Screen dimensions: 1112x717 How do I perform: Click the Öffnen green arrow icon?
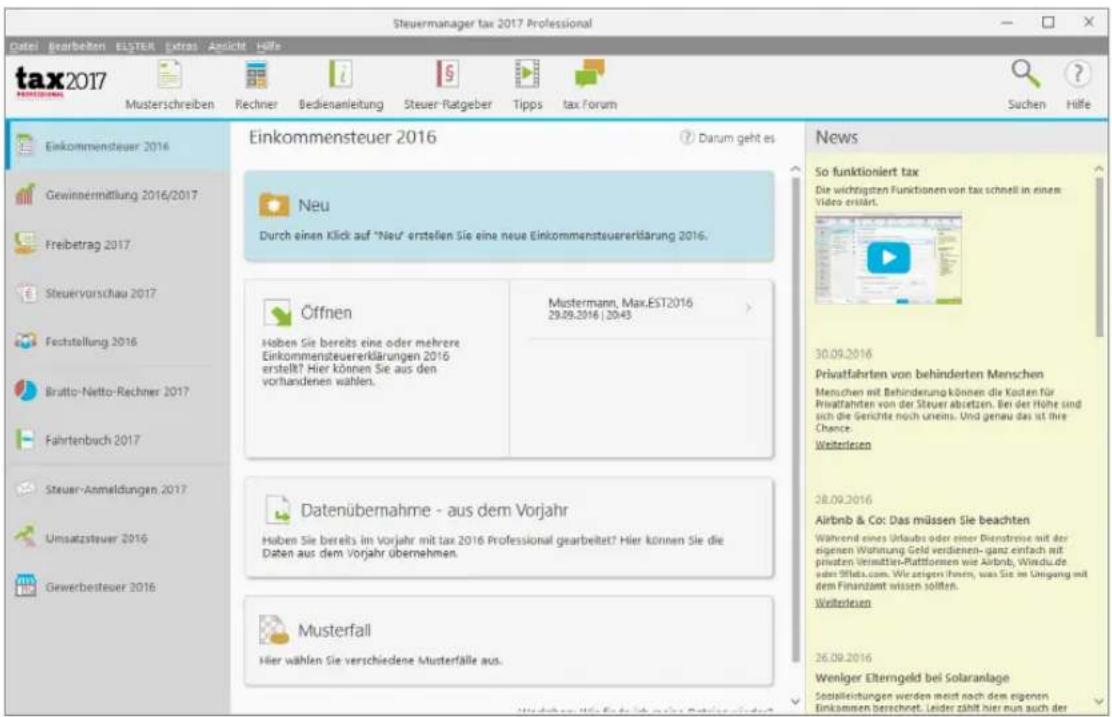277,312
